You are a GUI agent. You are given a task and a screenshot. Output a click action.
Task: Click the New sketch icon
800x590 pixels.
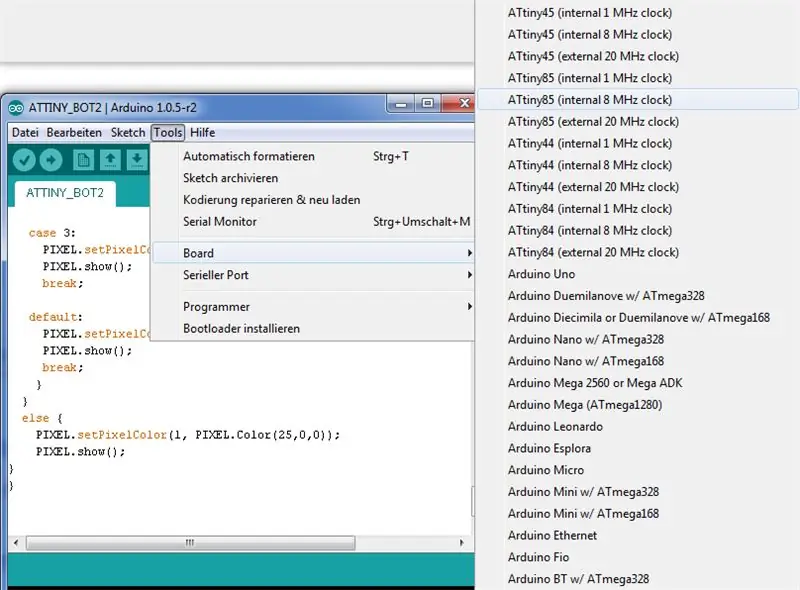pos(83,160)
